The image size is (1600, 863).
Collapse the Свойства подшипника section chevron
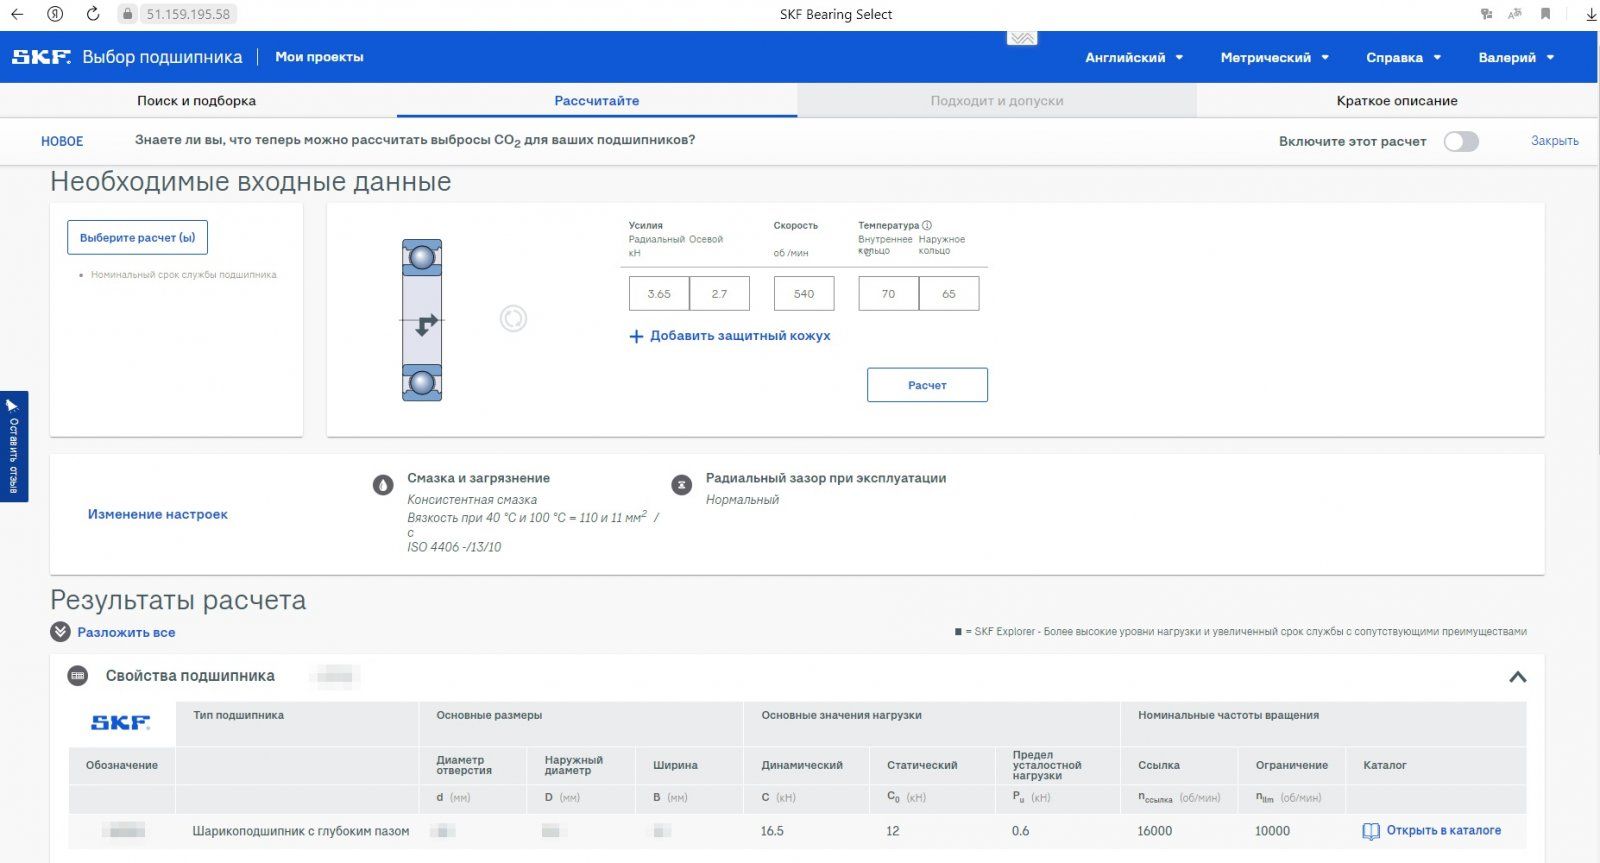tap(1517, 677)
